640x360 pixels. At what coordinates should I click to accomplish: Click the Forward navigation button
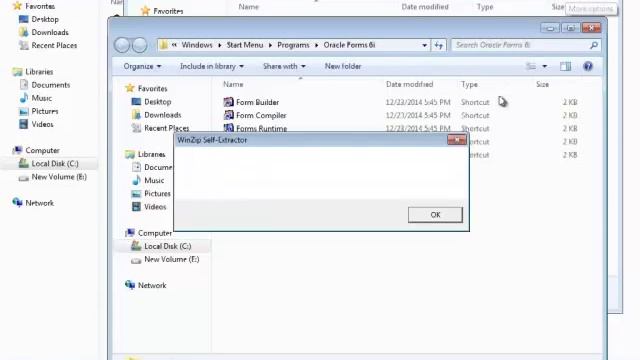[x=140, y=45]
